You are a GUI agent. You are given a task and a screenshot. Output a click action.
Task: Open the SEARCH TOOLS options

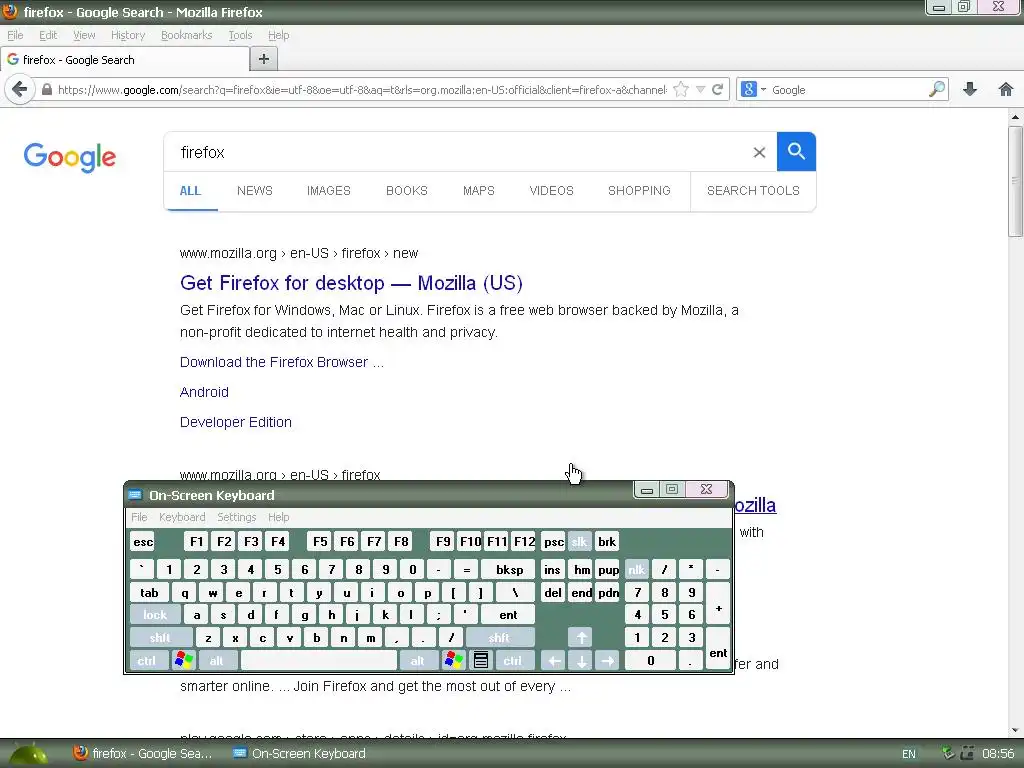tap(753, 191)
